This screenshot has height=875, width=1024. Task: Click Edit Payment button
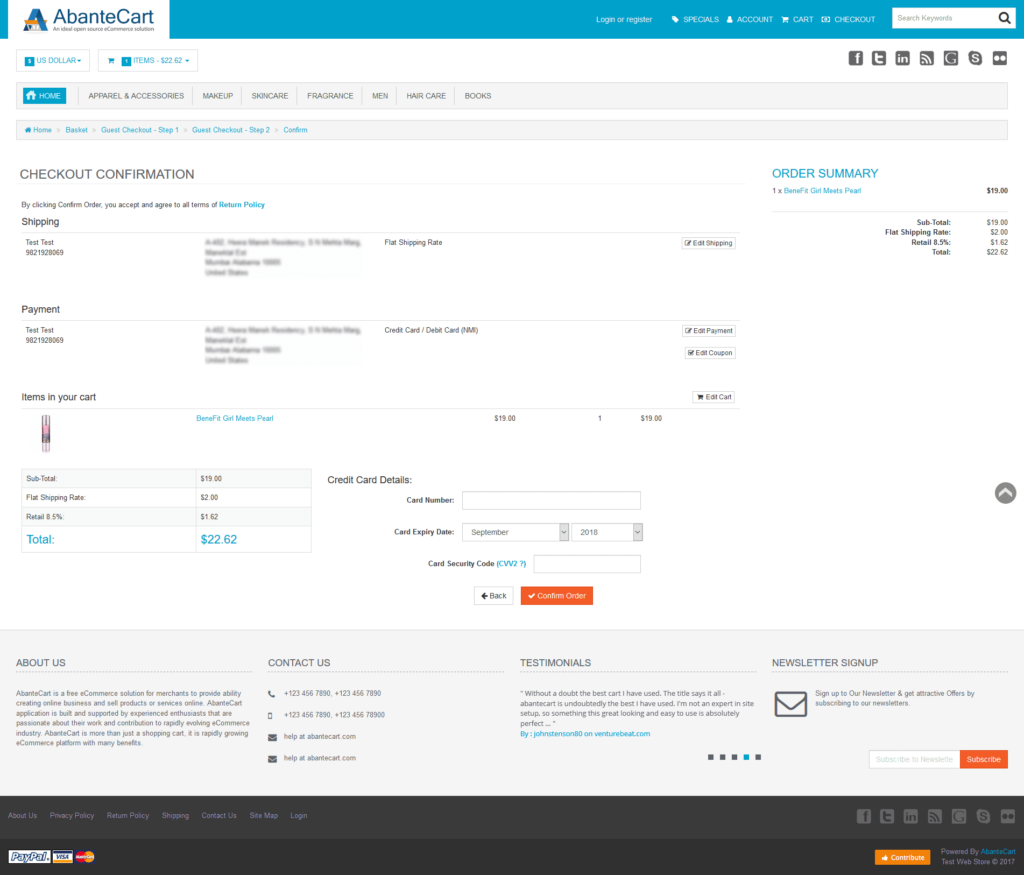pos(709,331)
